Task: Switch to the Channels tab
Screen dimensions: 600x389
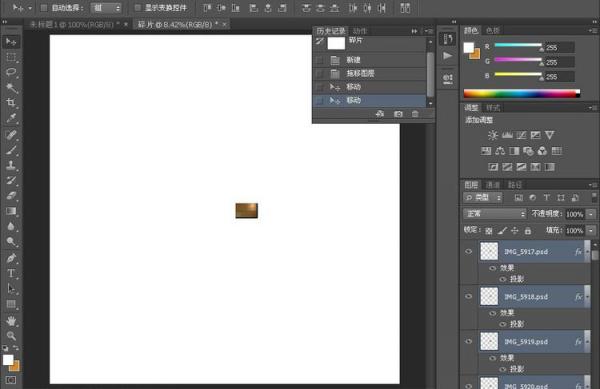Action: (x=493, y=185)
